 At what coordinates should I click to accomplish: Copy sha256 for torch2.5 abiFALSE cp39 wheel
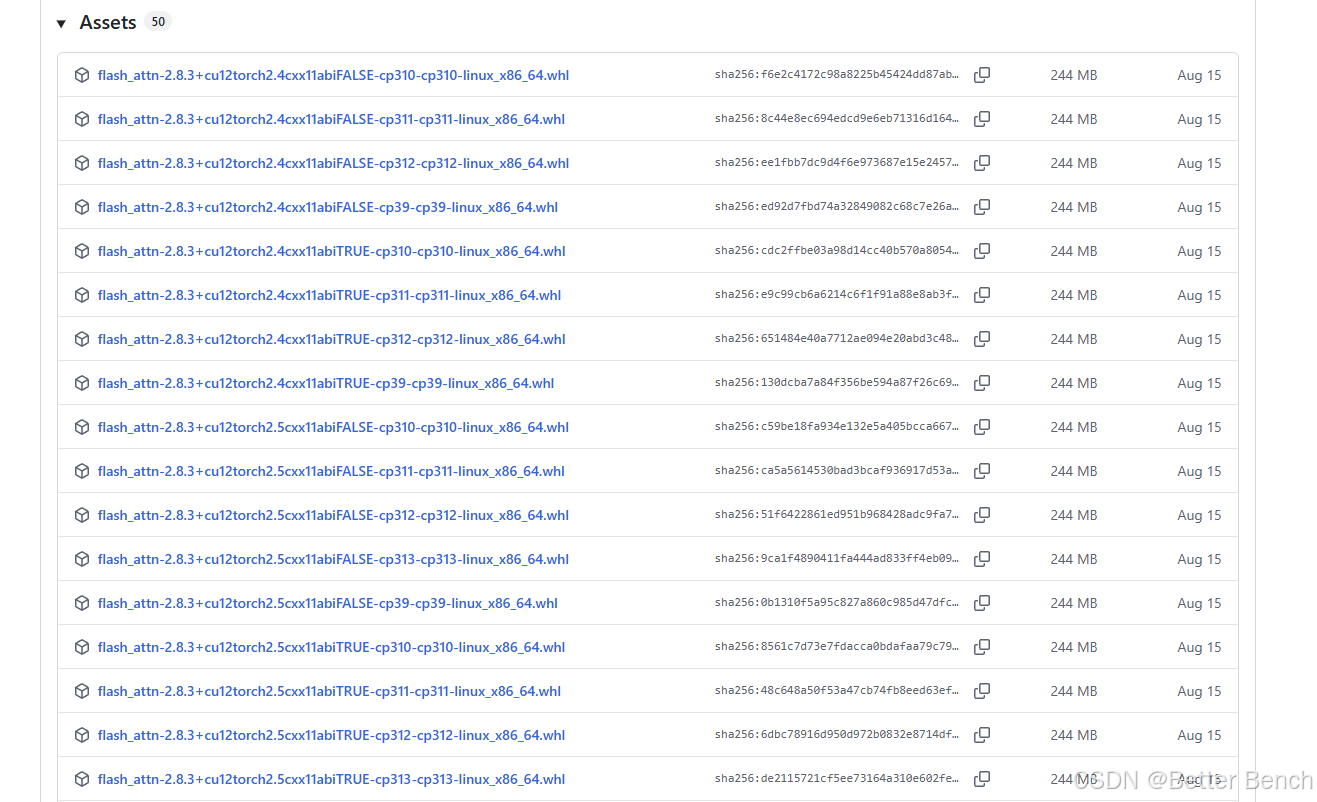982,603
